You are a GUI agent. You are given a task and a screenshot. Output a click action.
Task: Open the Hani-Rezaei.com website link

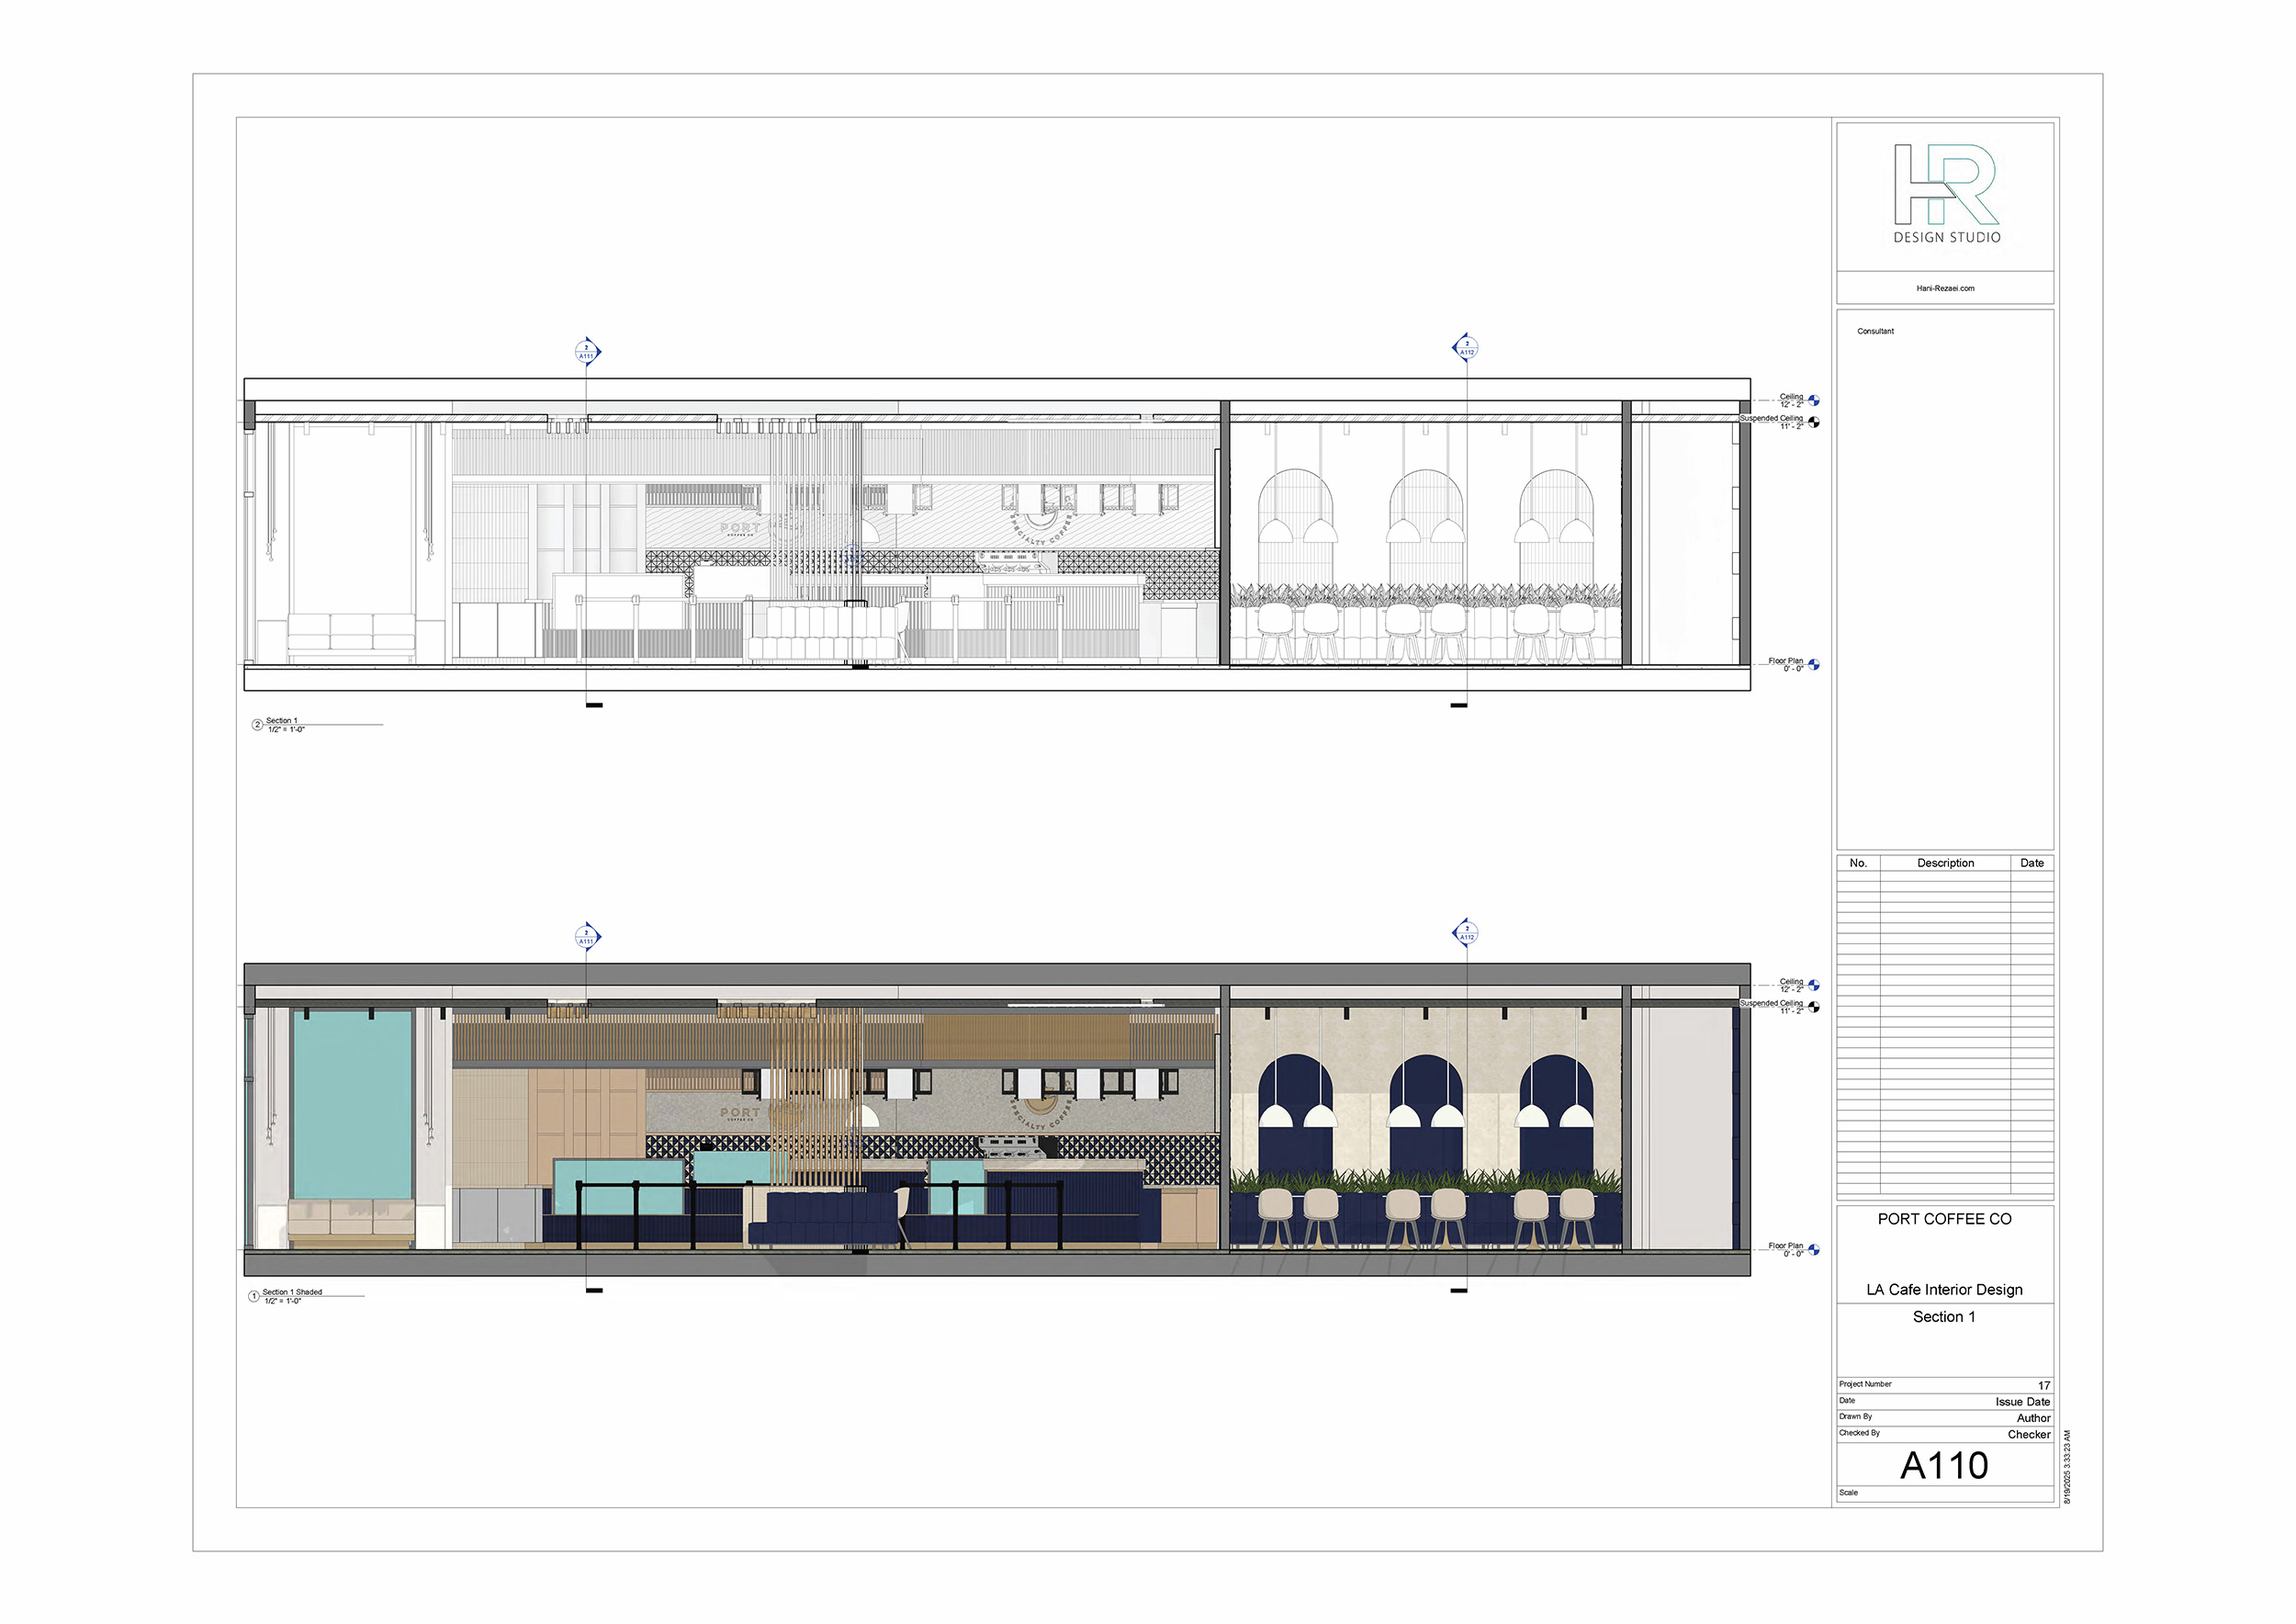(x=1945, y=288)
